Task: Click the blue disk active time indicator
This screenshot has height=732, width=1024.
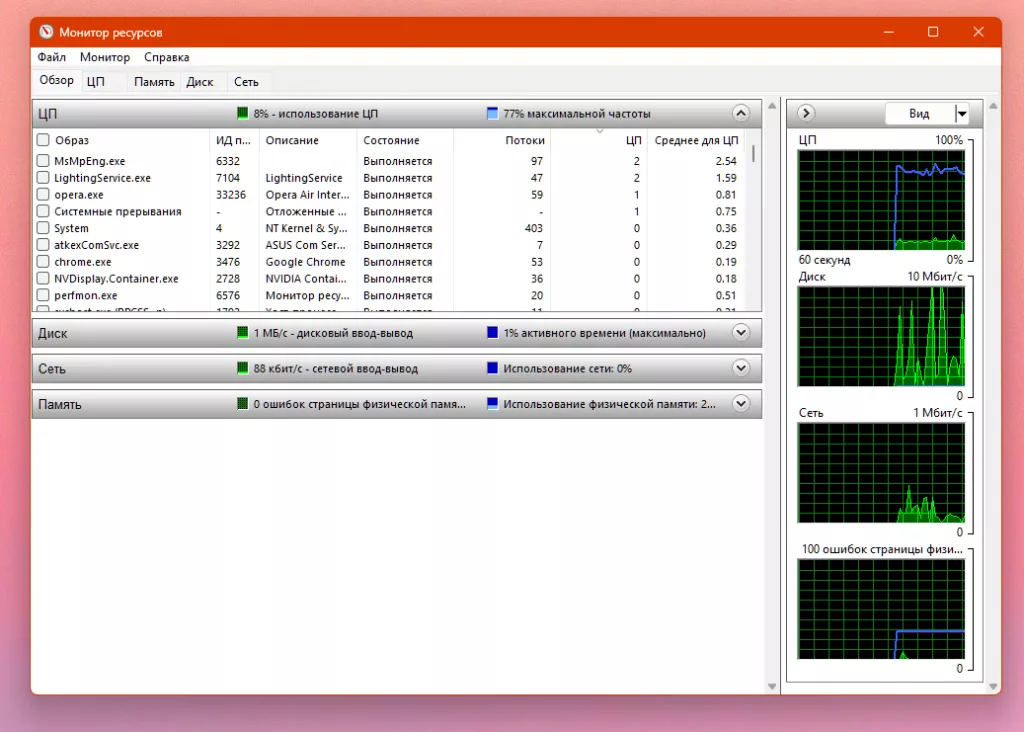Action: [x=492, y=333]
